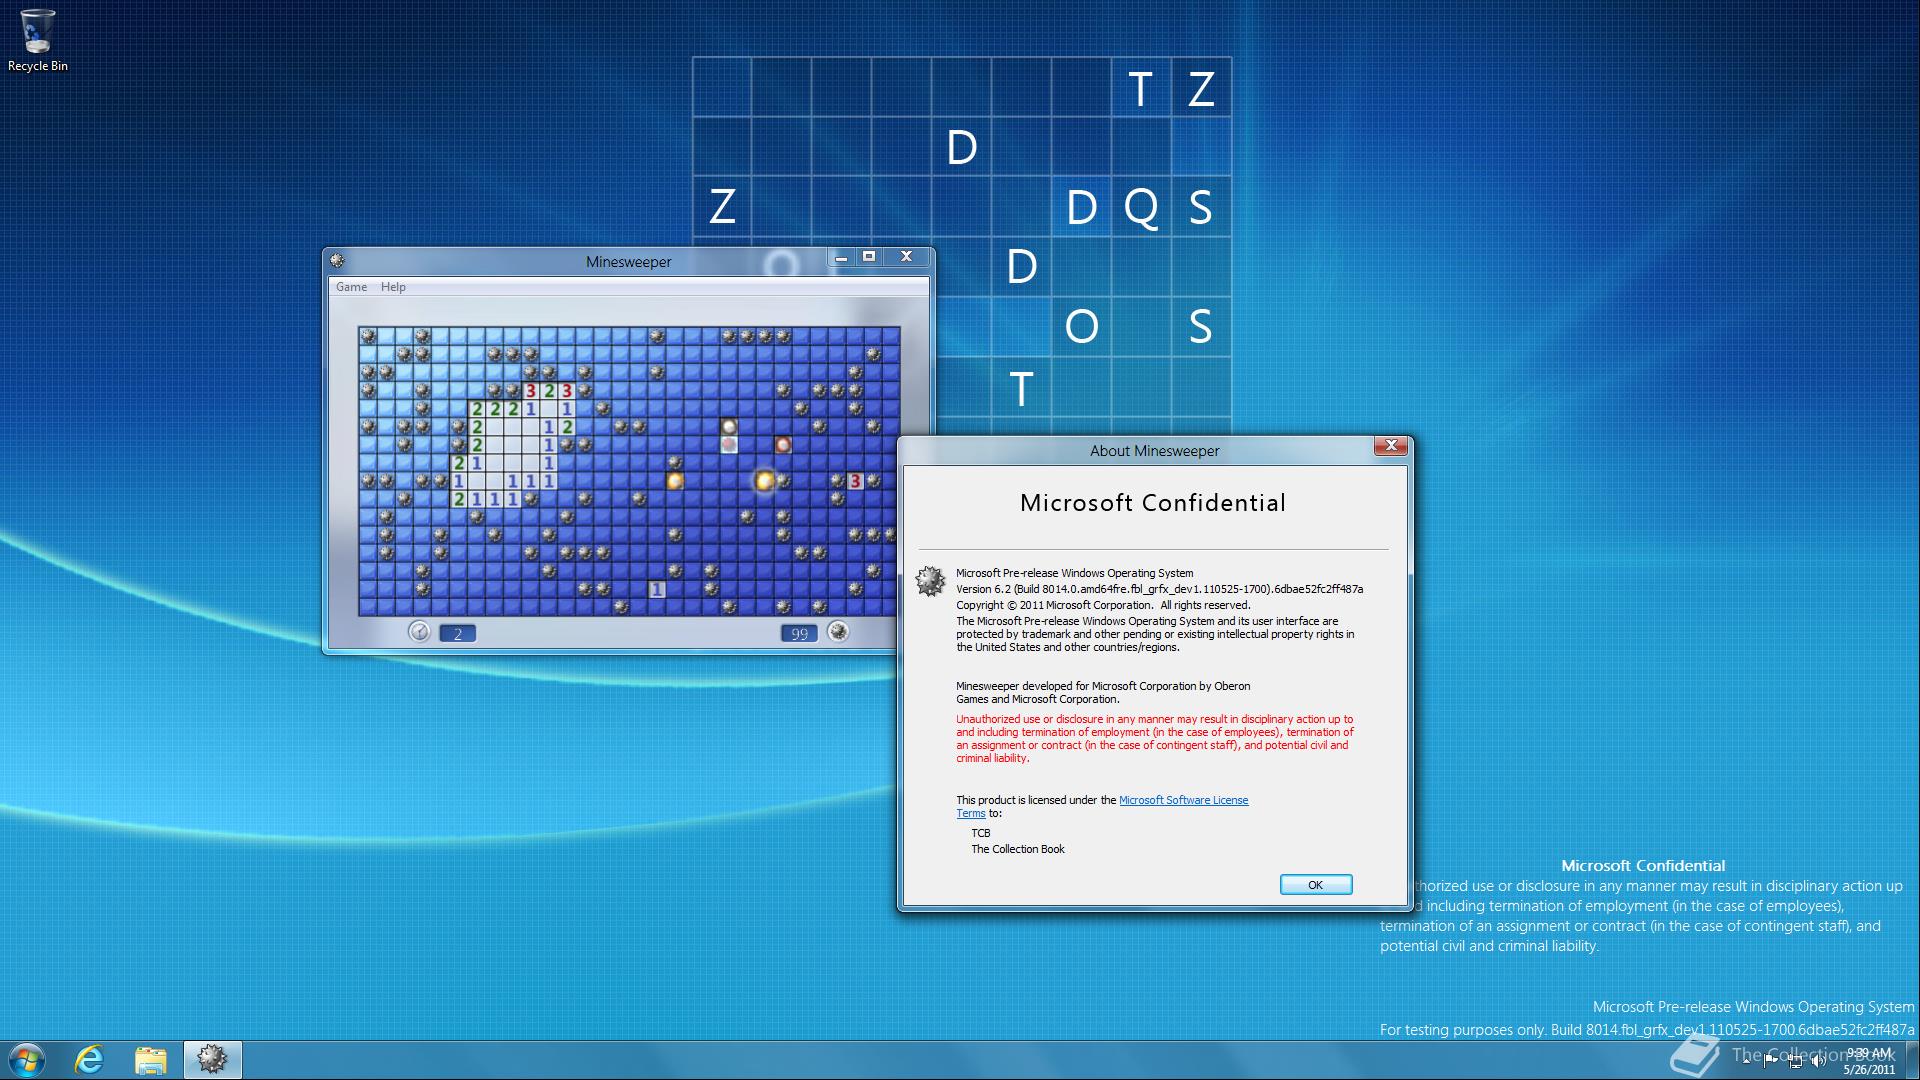The width and height of the screenshot is (1920, 1080).
Task: Click the isolated 1 tile near board bottom
Action: point(657,589)
